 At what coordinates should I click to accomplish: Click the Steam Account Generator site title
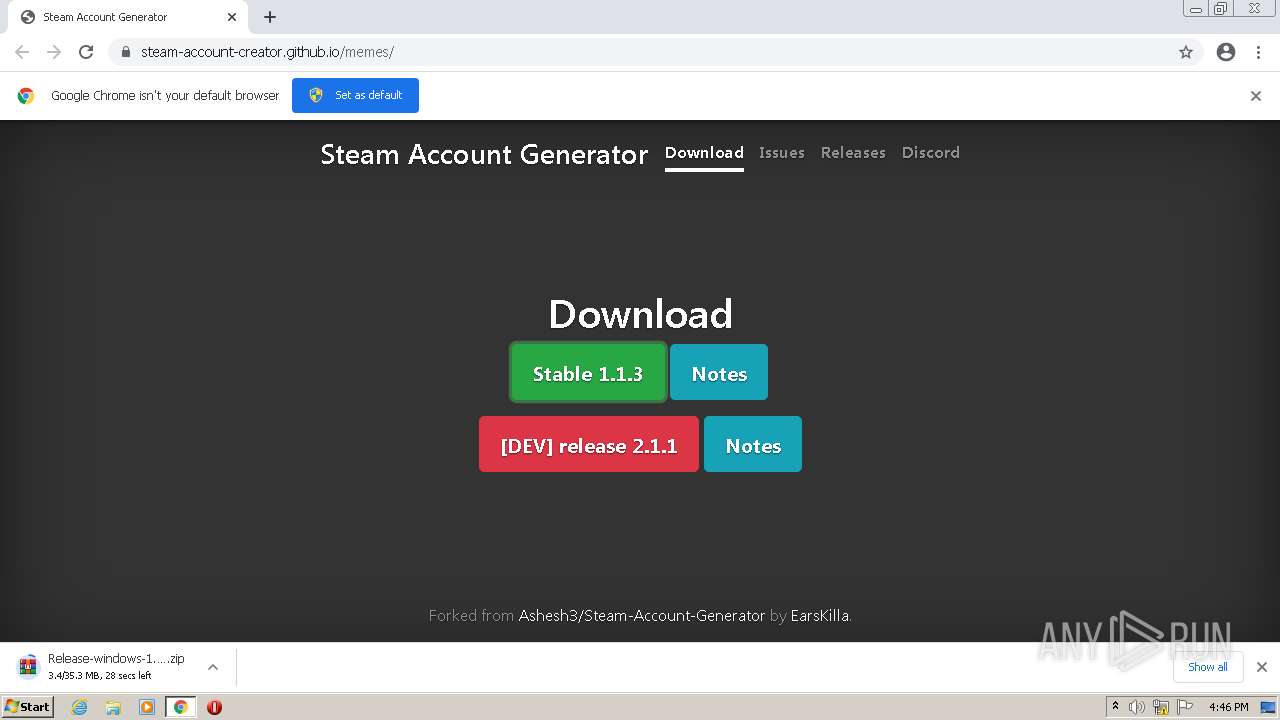click(x=484, y=154)
